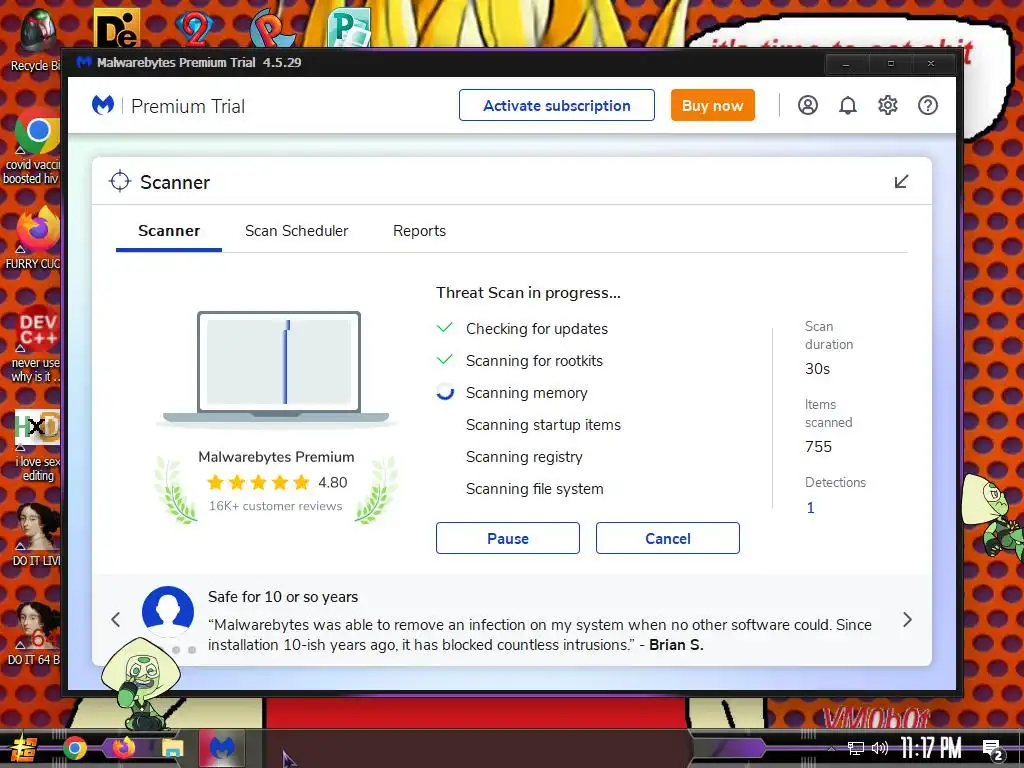
Task: Click 'Scanning memory' step text
Action: (x=526, y=392)
